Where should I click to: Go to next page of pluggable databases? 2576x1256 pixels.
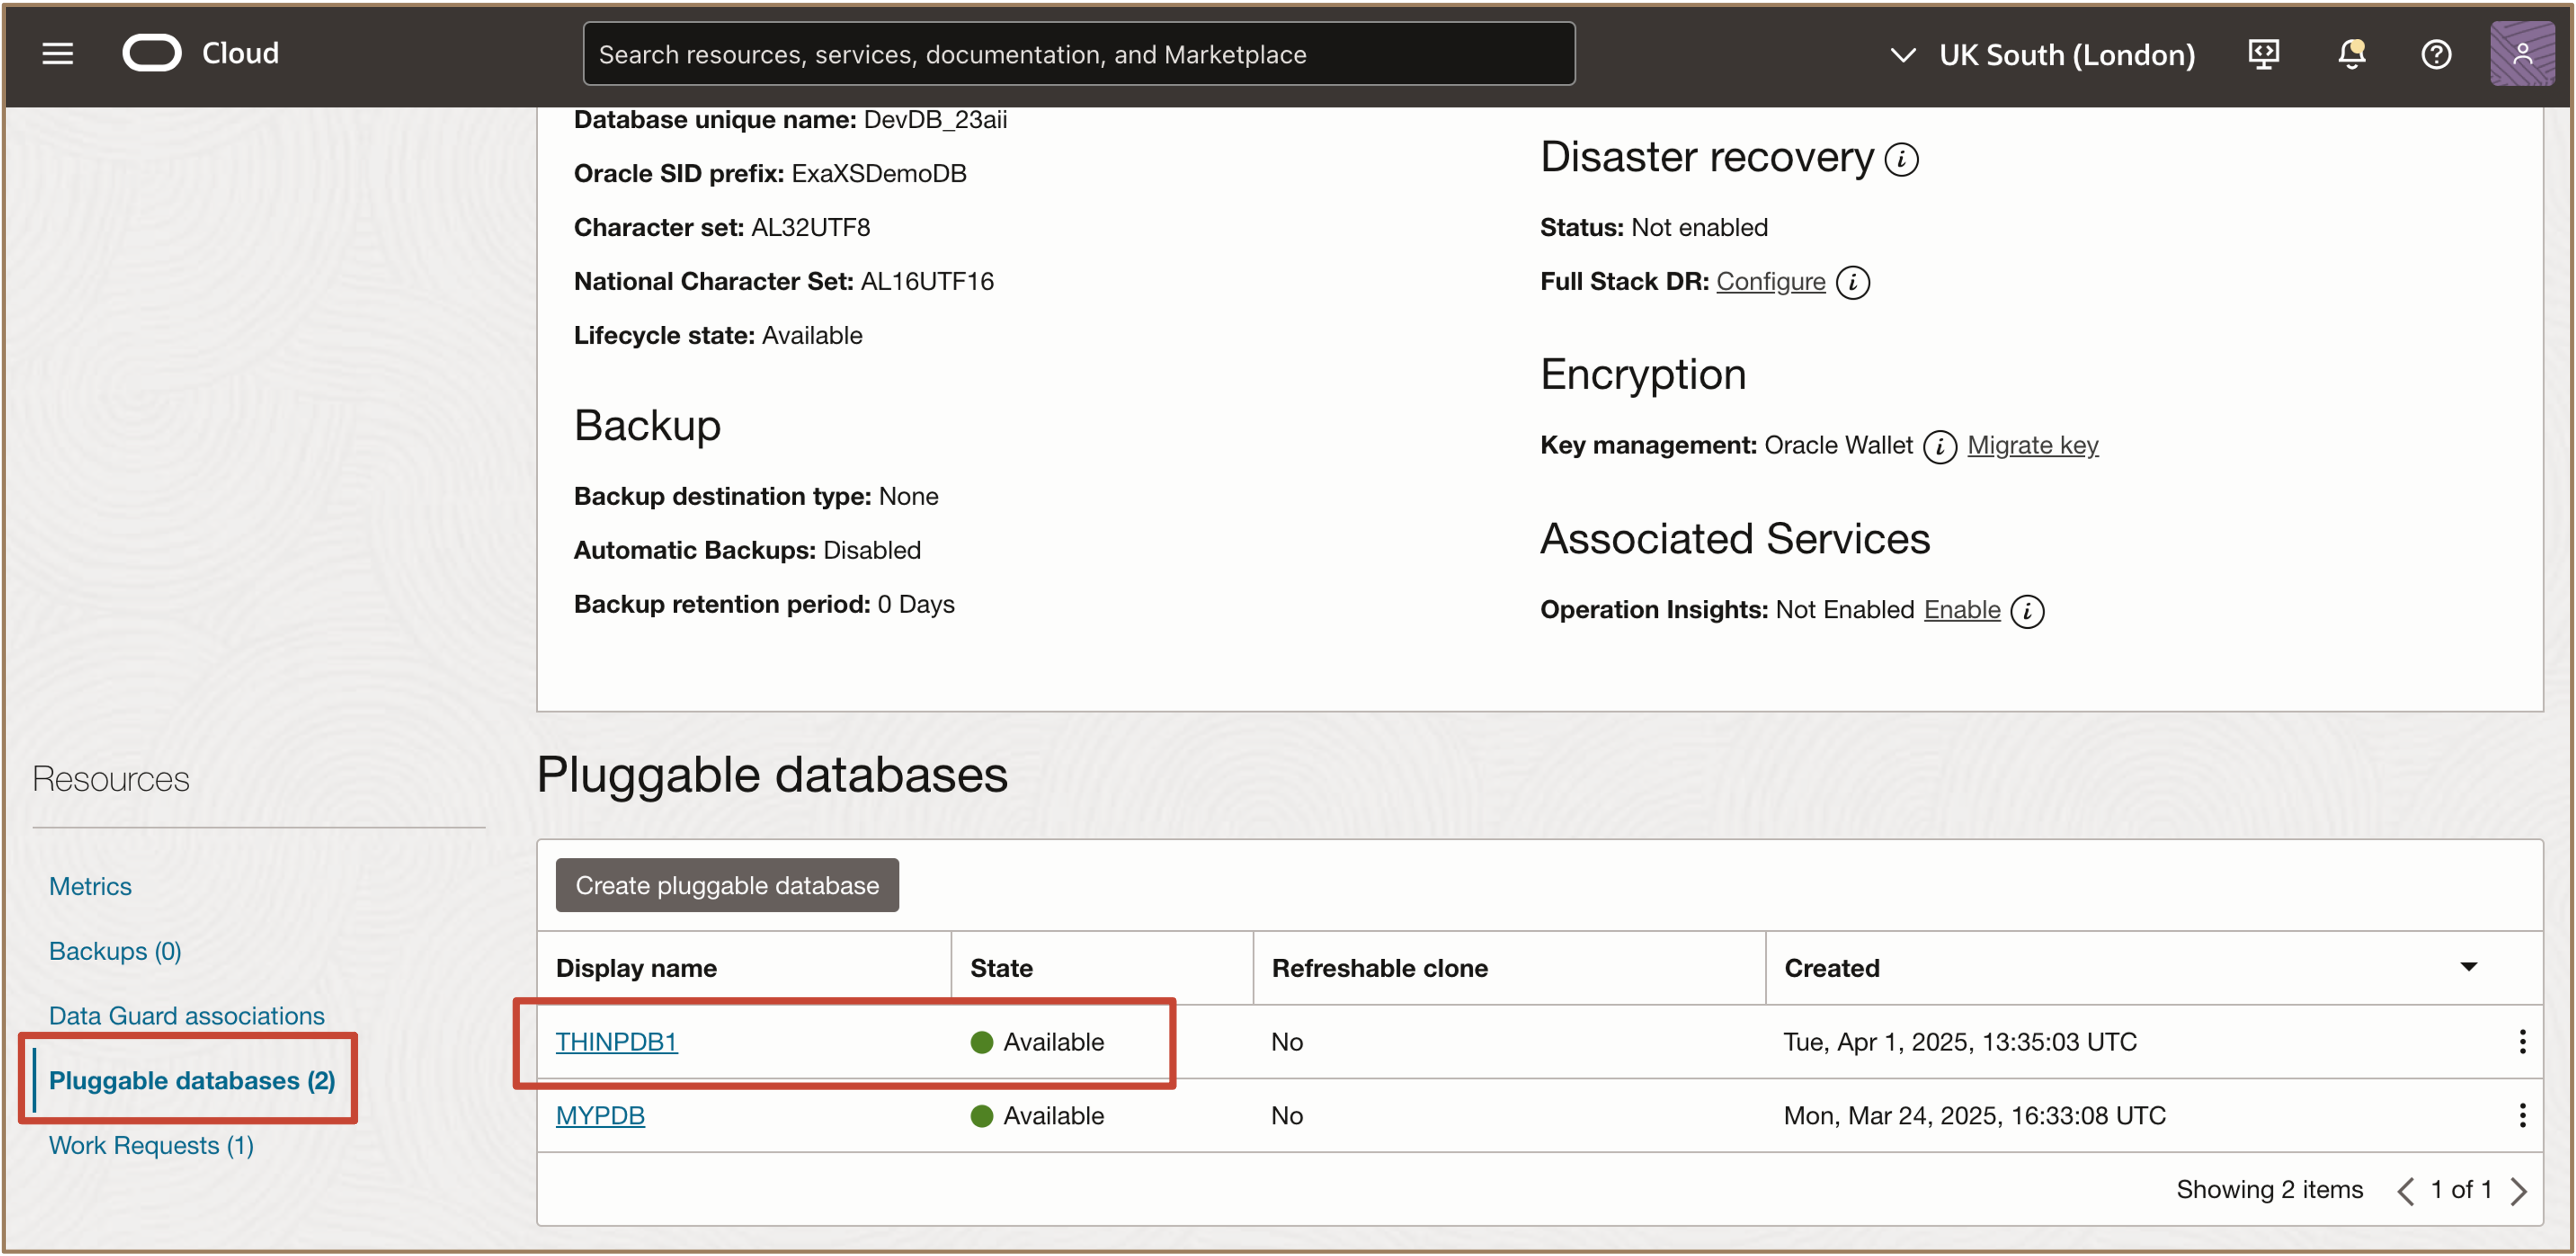pyautogui.click(x=2518, y=1190)
